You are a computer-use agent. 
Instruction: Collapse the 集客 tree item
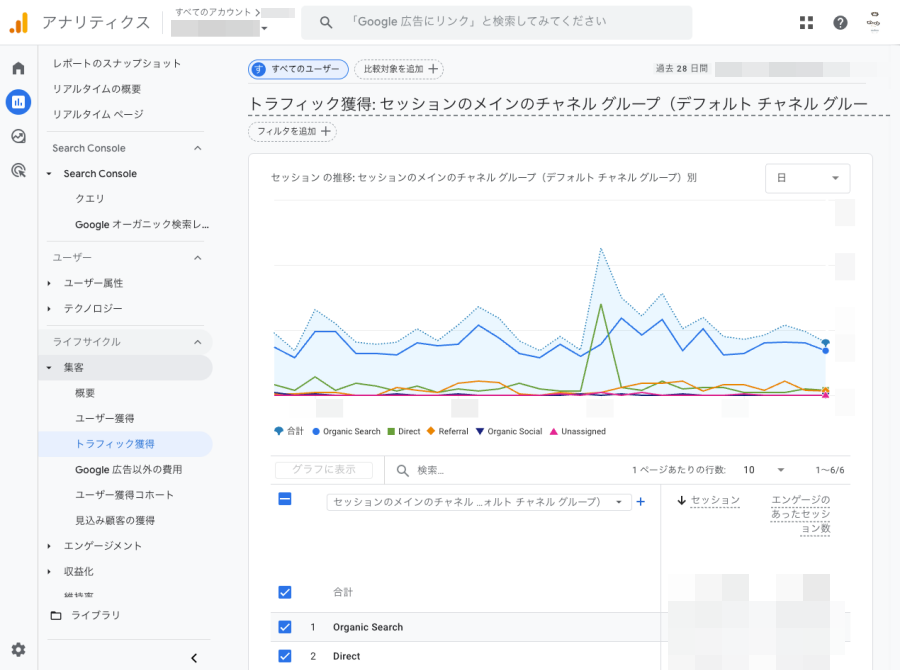(49, 367)
